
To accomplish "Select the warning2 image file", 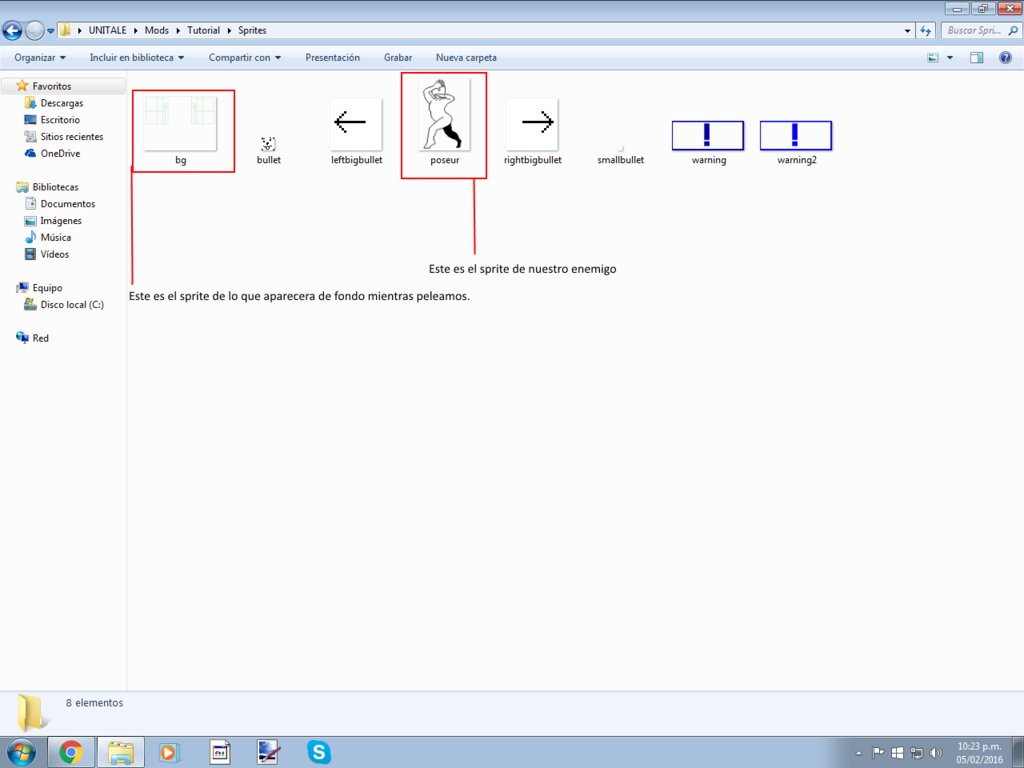I will [x=796, y=142].
